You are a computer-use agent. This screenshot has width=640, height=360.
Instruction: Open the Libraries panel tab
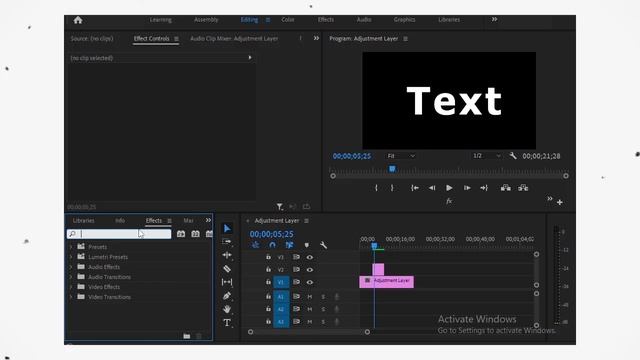(83, 220)
